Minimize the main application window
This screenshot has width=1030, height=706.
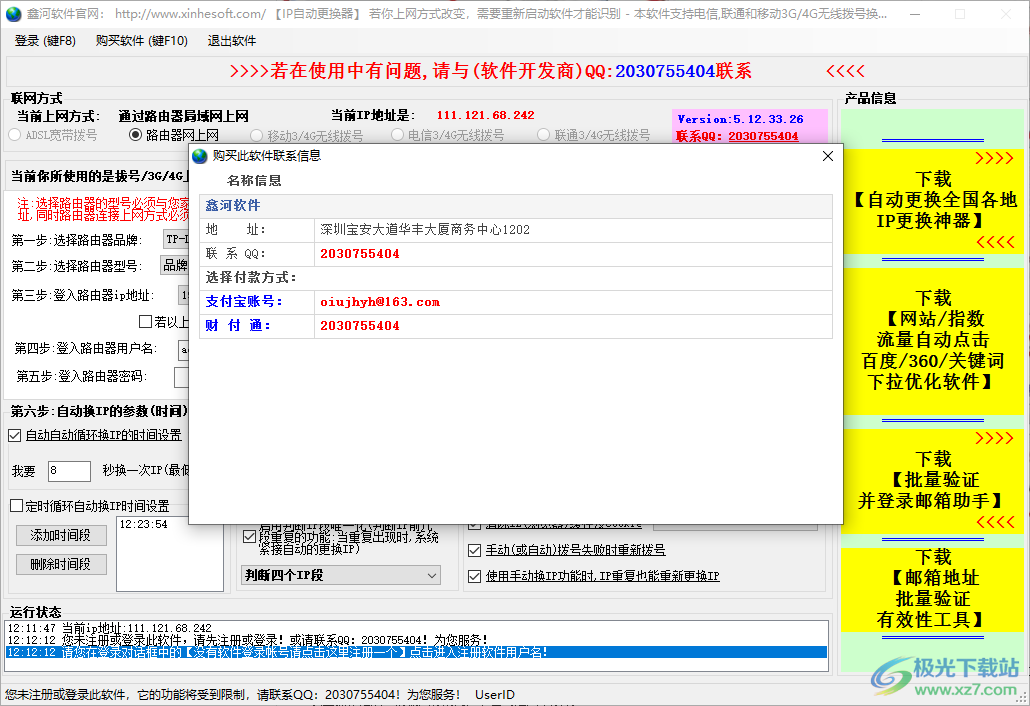915,14
